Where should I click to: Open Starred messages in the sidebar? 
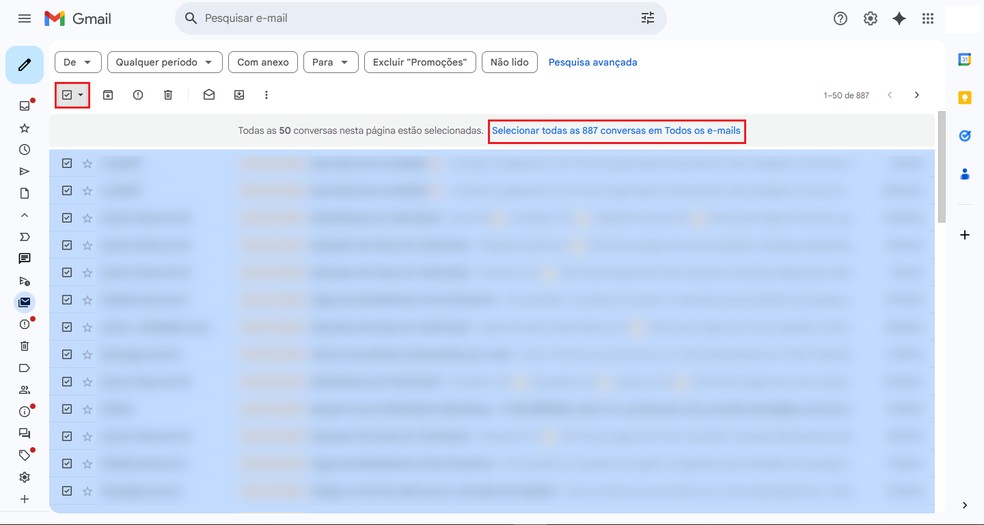pos(24,128)
